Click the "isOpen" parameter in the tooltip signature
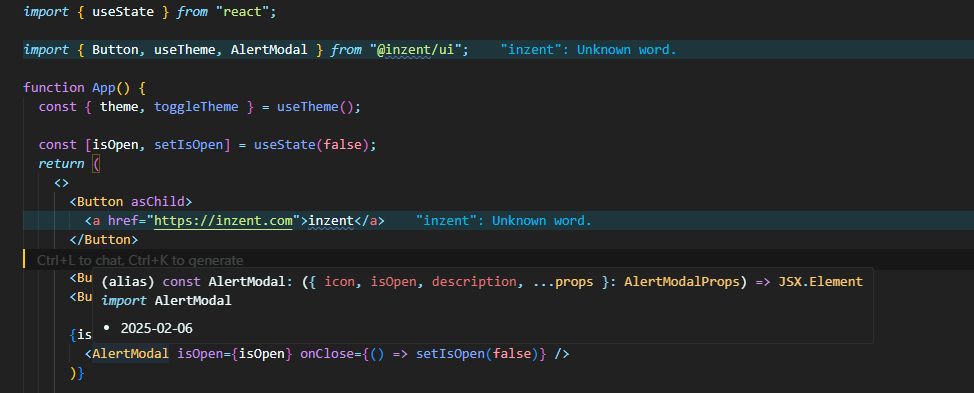The height and width of the screenshot is (393, 974). 393,282
